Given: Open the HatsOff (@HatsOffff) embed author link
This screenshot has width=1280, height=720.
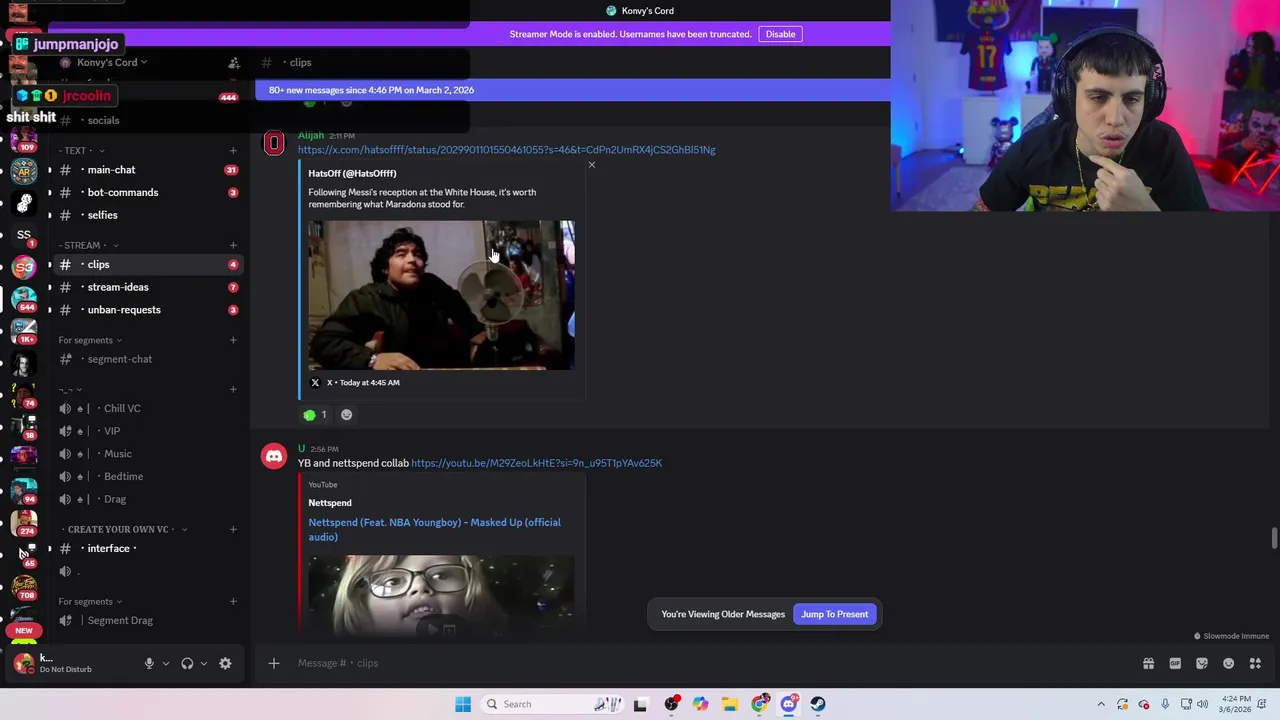Looking at the screenshot, I should (352, 173).
